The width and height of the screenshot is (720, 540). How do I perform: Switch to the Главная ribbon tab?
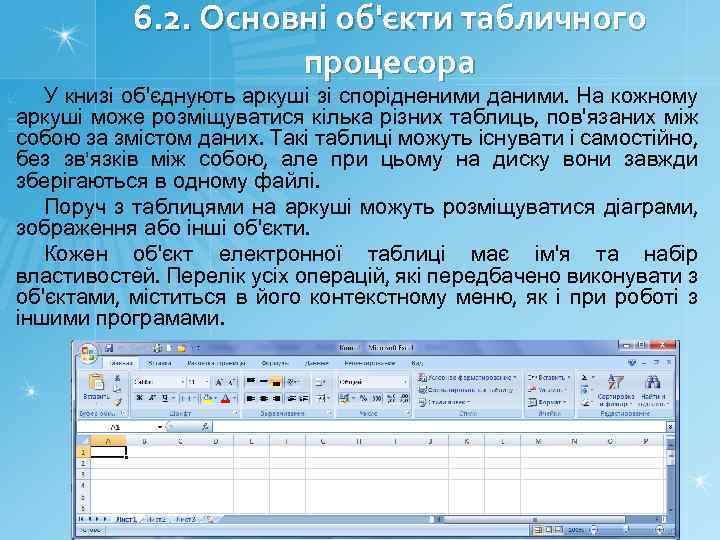pyautogui.click(x=123, y=363)
